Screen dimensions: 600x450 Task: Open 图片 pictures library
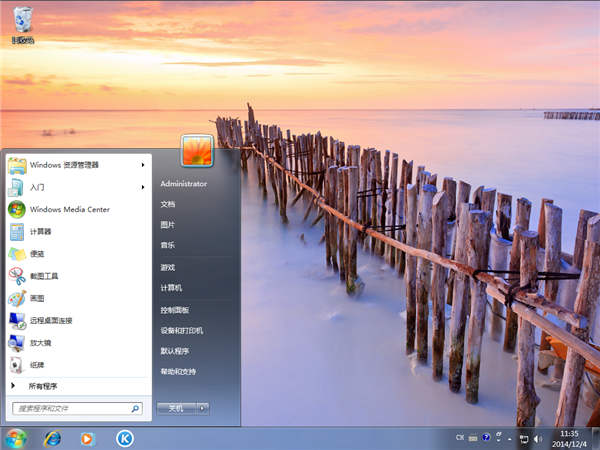pos(168,225)
